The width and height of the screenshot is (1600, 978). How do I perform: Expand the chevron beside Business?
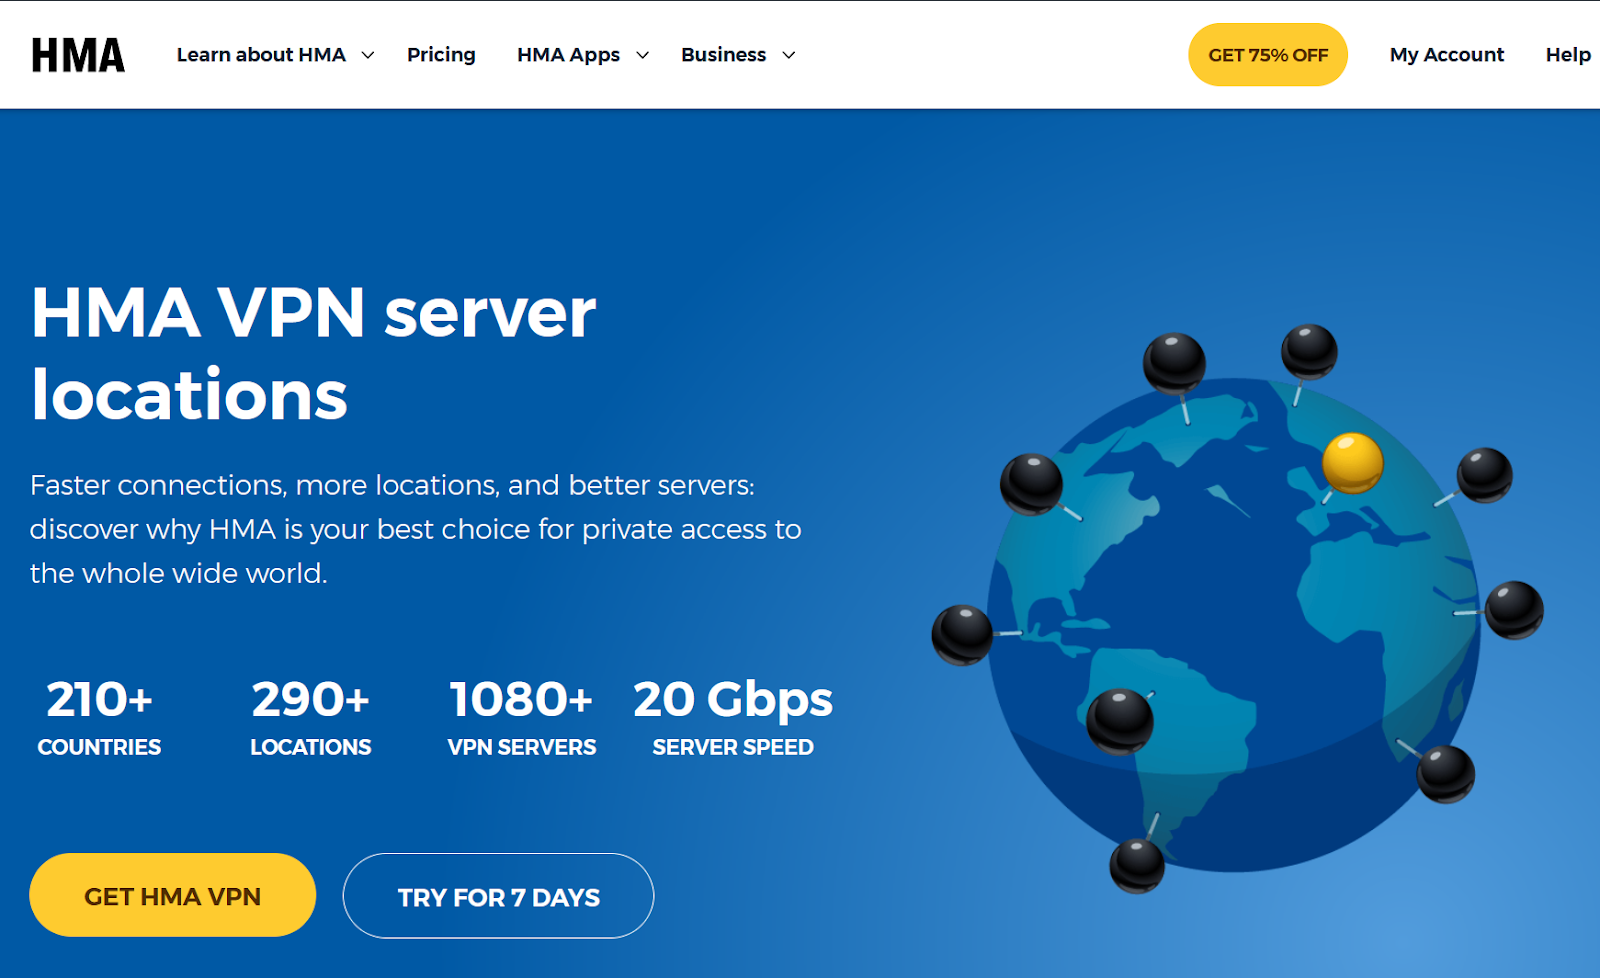(789, 55)
